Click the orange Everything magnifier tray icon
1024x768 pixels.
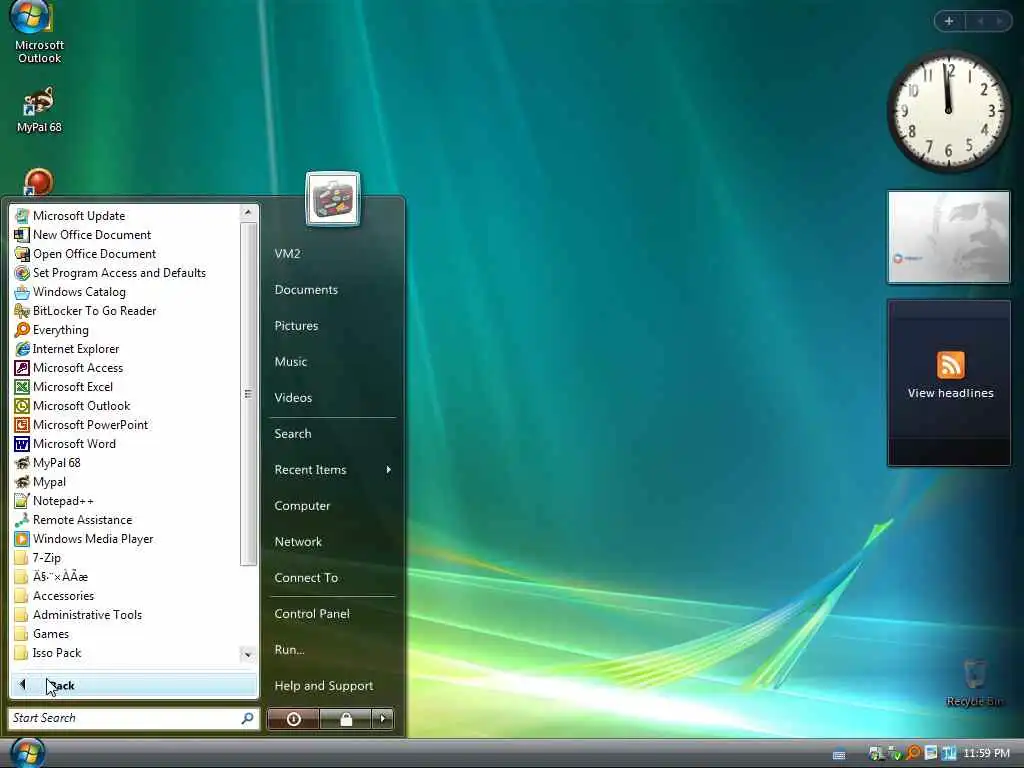point(913,753)
